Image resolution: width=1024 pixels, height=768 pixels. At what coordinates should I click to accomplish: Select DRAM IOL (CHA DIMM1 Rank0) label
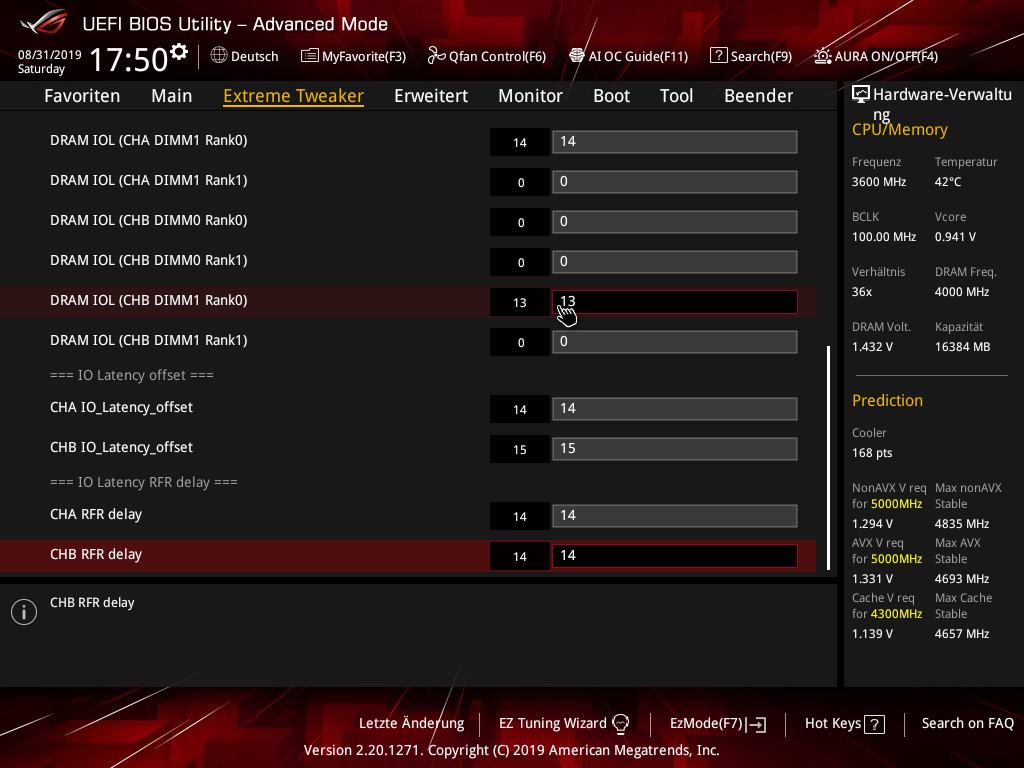149,140
